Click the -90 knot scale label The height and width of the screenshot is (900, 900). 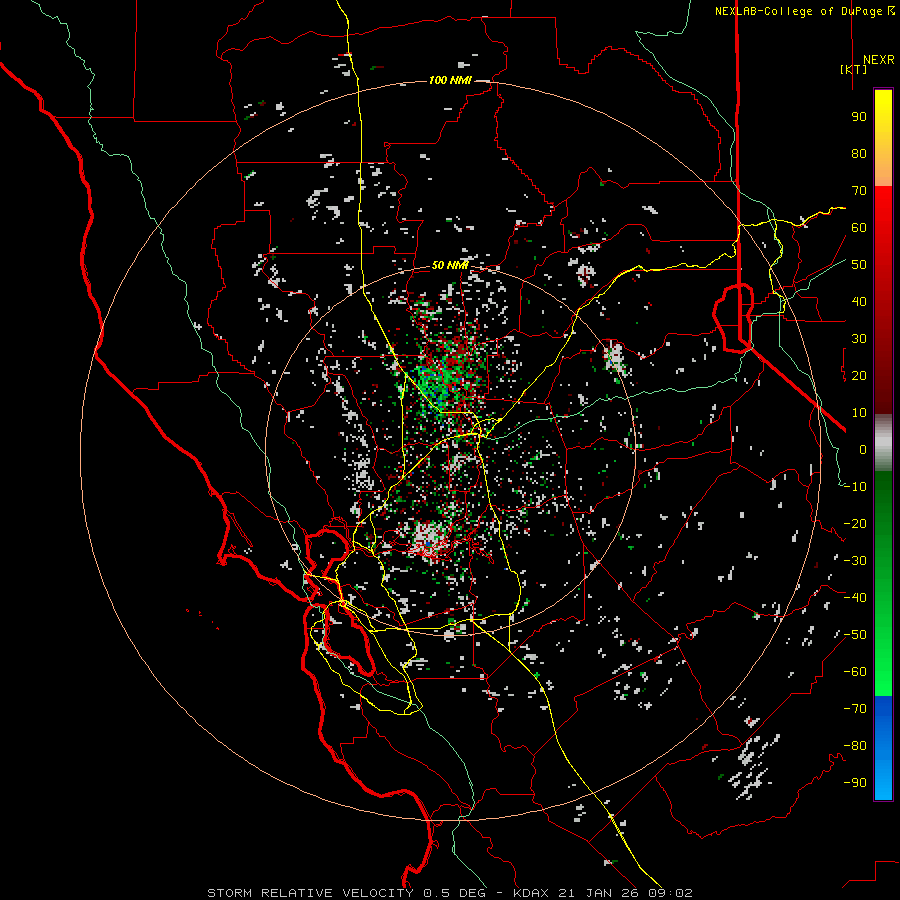point(855,783)
